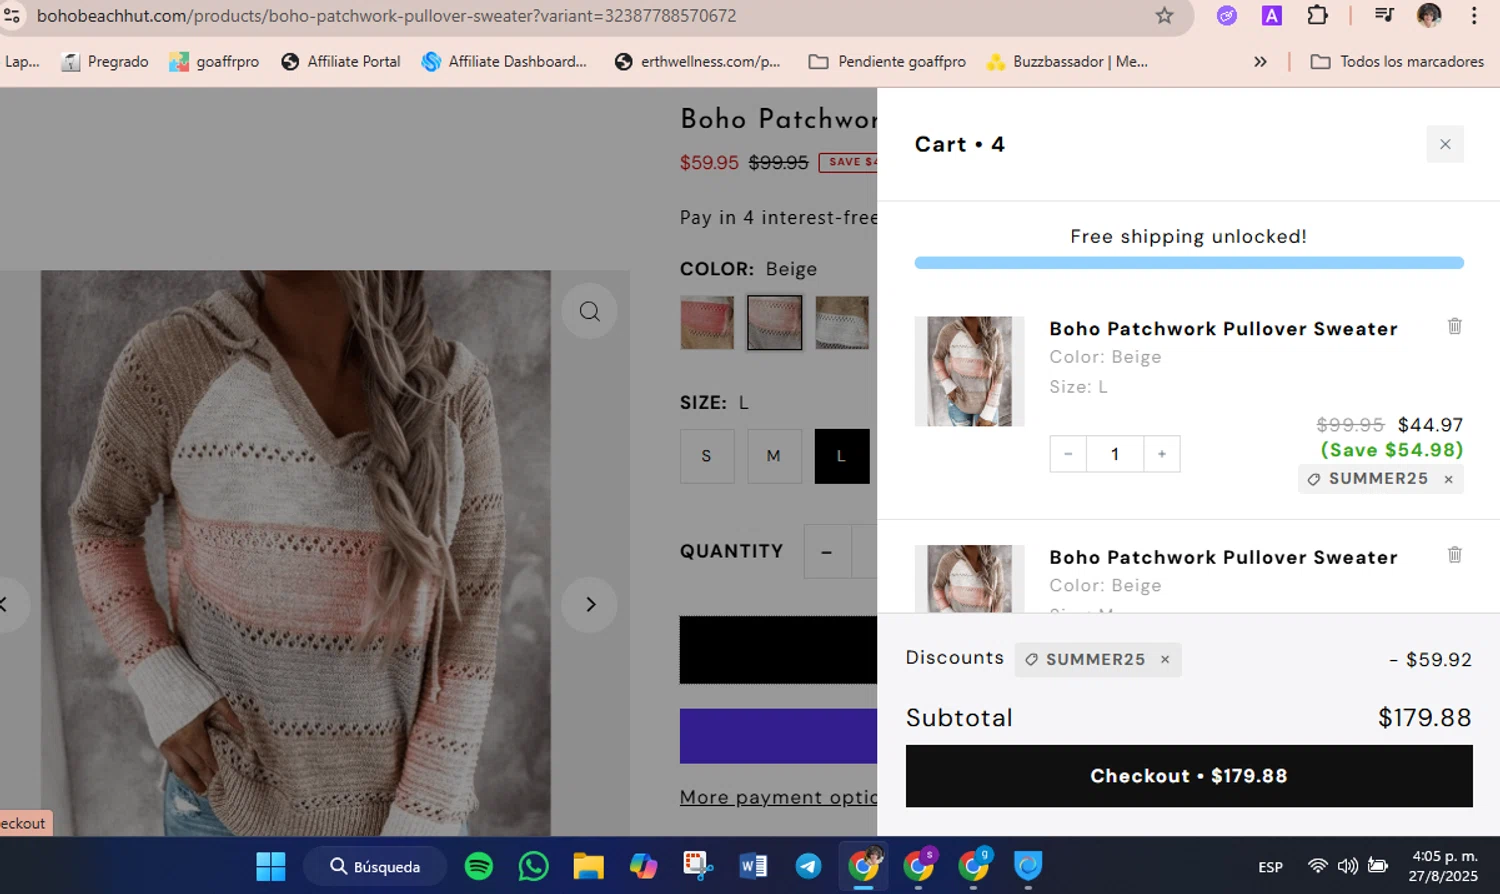
Task: Open the purple A extension icon
Action: pyautogui.click(x=1272, y=15)
